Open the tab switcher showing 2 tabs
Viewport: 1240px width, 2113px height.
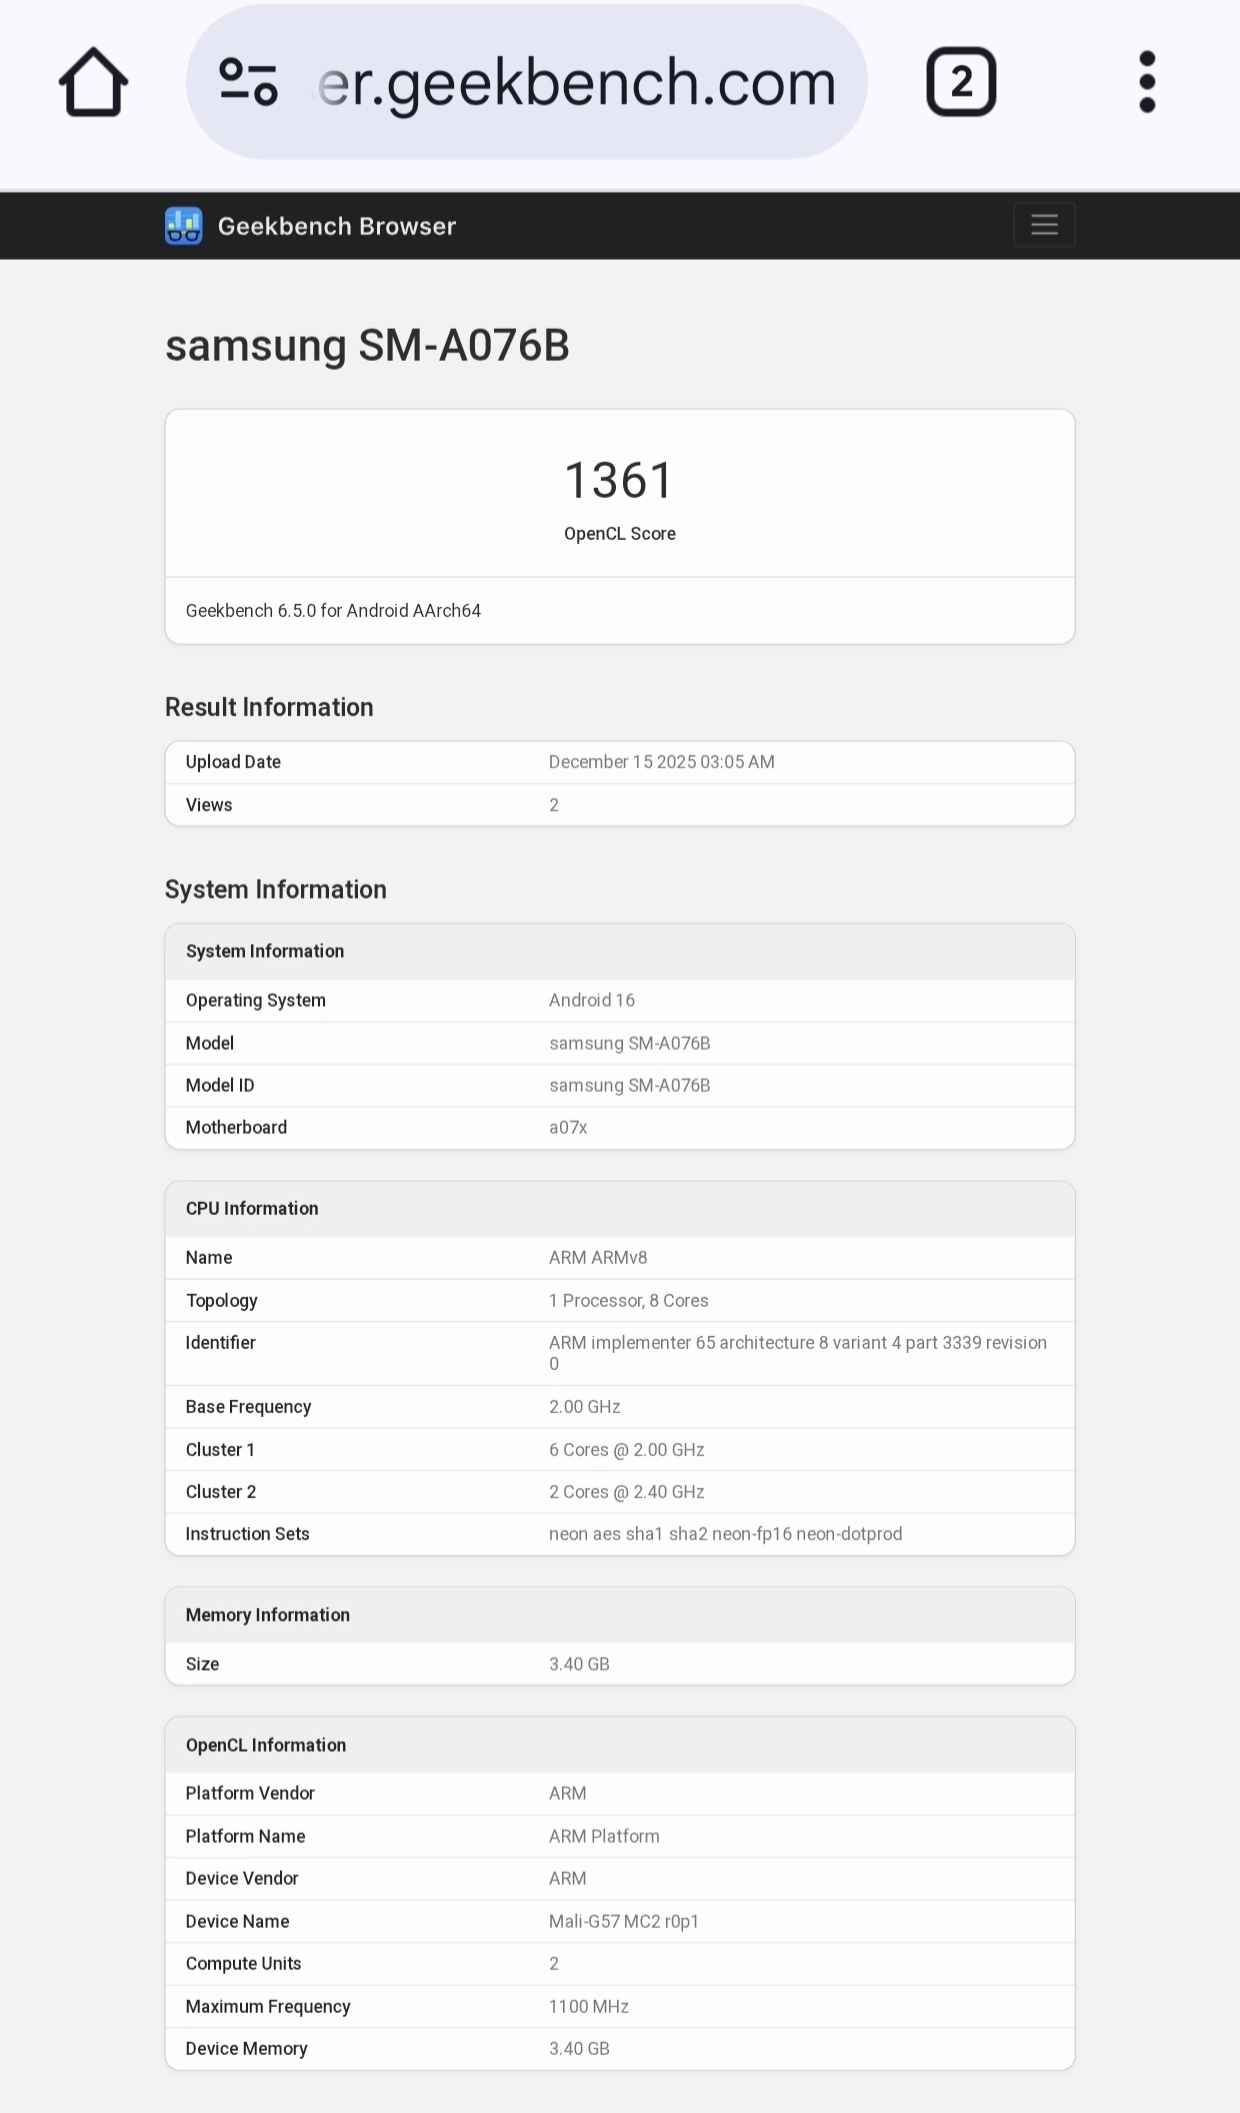pyautogui.click(x=960, y=82)
